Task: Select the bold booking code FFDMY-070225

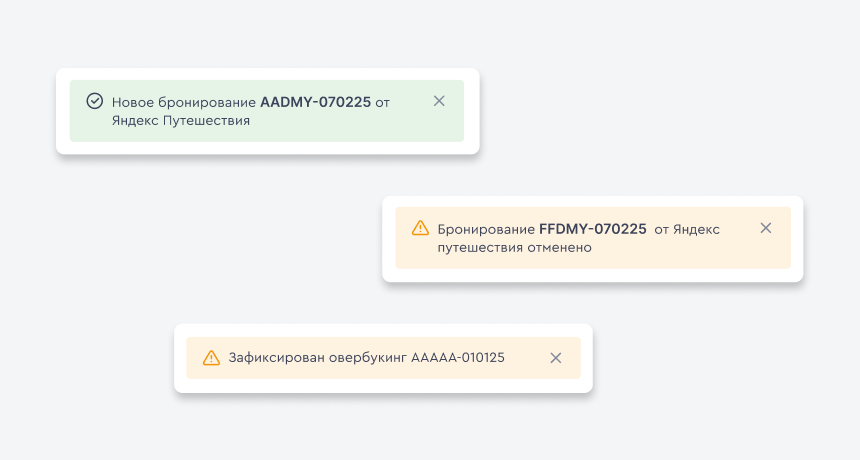Action: pos(593,229)
